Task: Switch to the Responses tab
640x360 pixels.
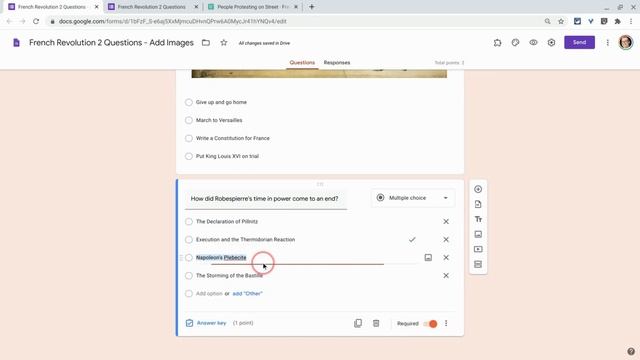Action: click(337, 62)
